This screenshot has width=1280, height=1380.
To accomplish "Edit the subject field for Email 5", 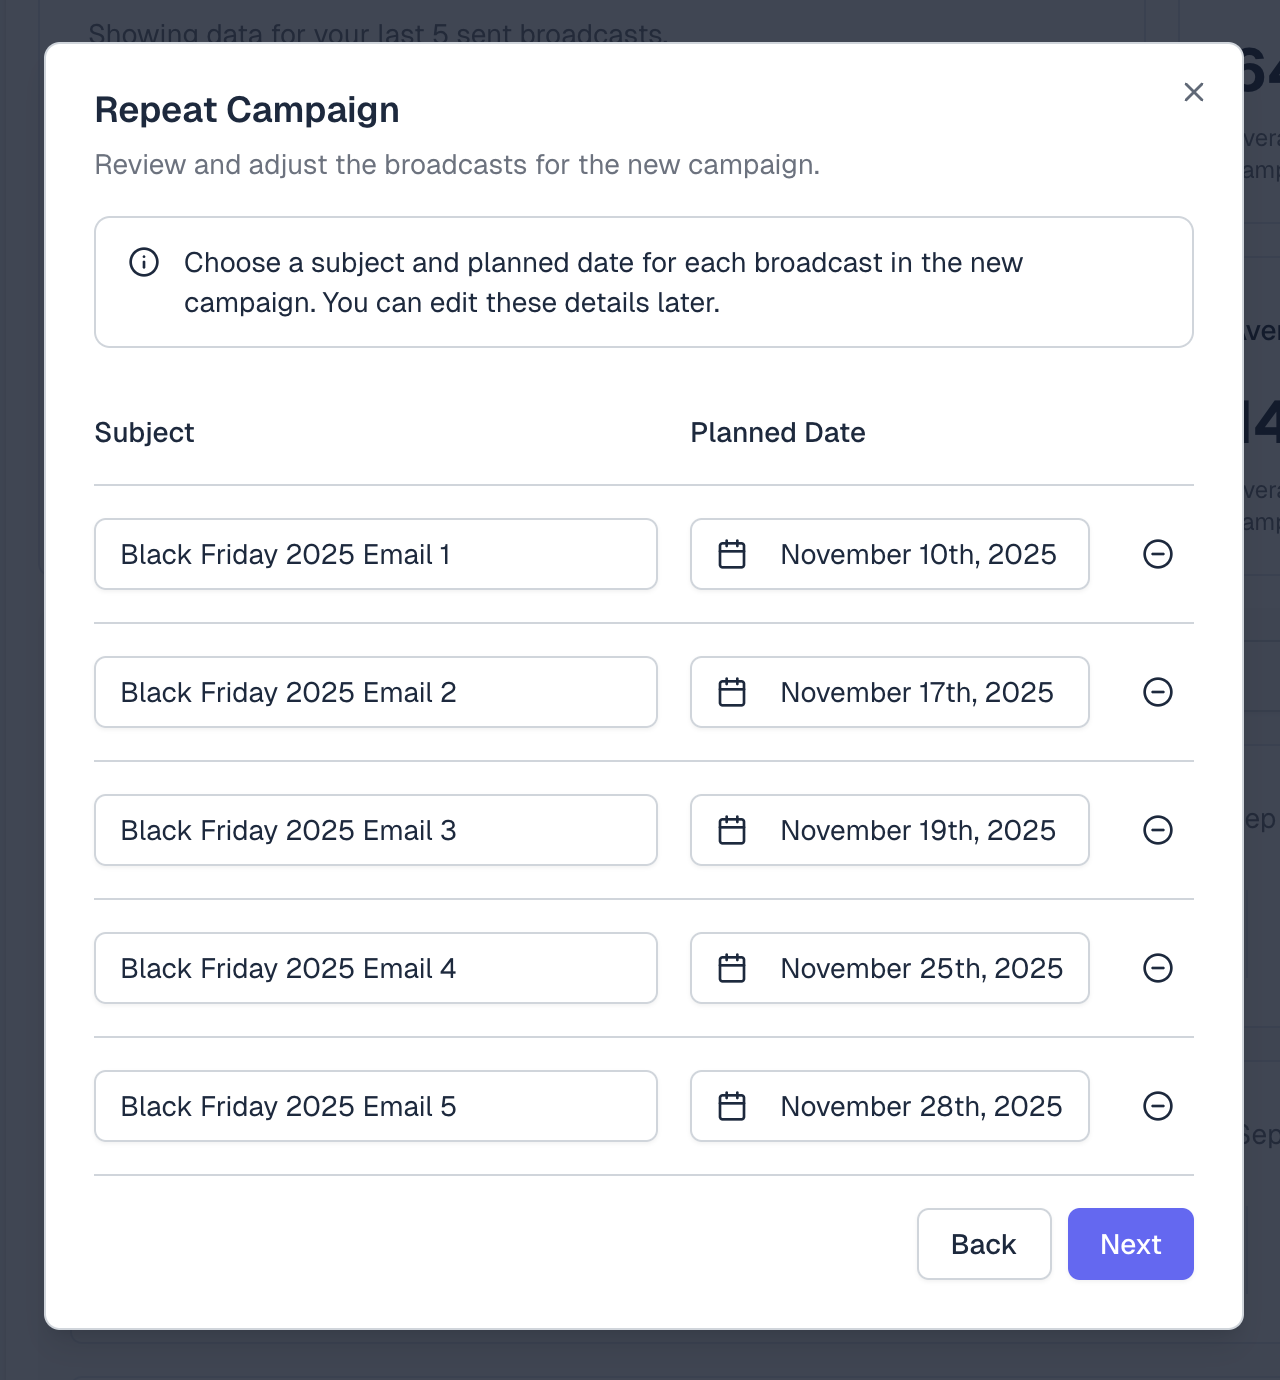I will pyautogui.click(x=375, y=1106).
